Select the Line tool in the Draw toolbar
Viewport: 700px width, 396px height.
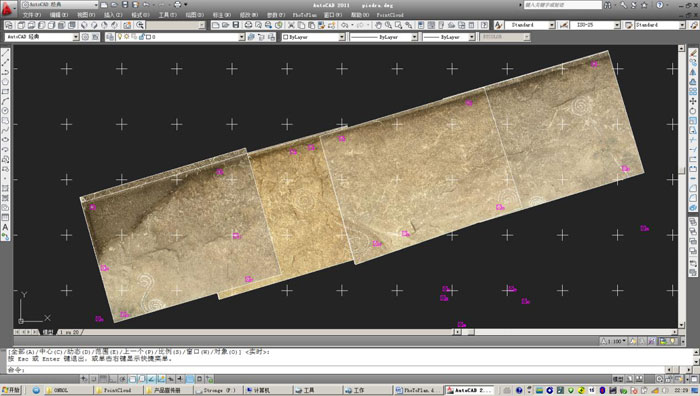coord(5,53)
